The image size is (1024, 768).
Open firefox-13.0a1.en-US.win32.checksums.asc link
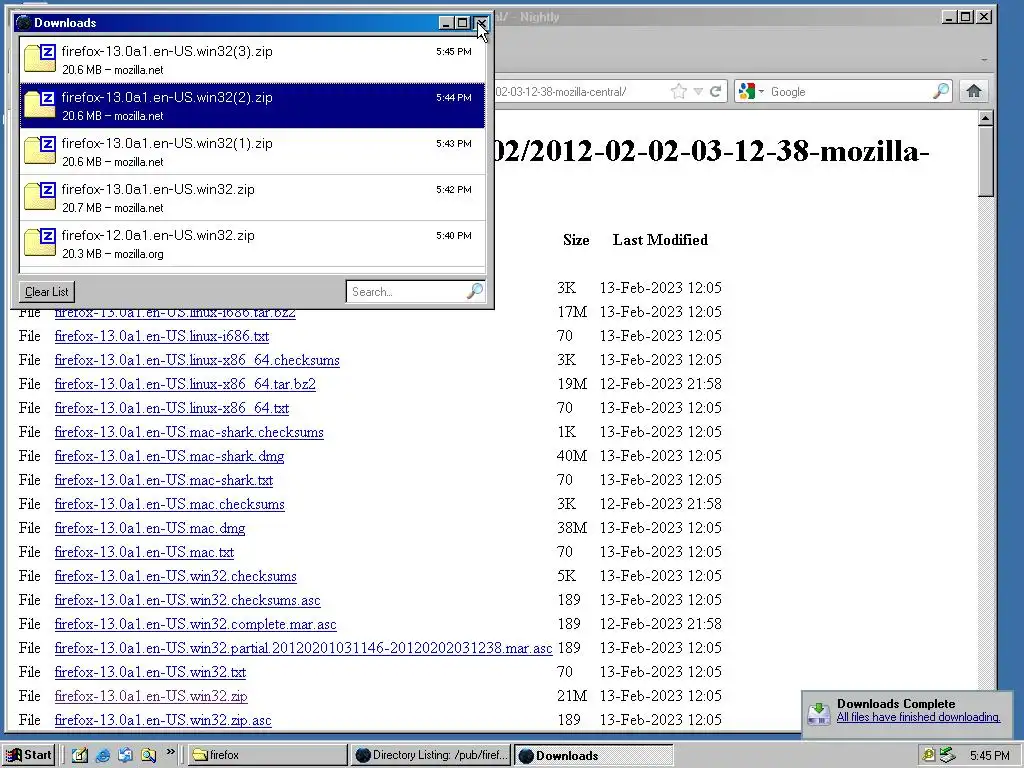coord(187,600)
